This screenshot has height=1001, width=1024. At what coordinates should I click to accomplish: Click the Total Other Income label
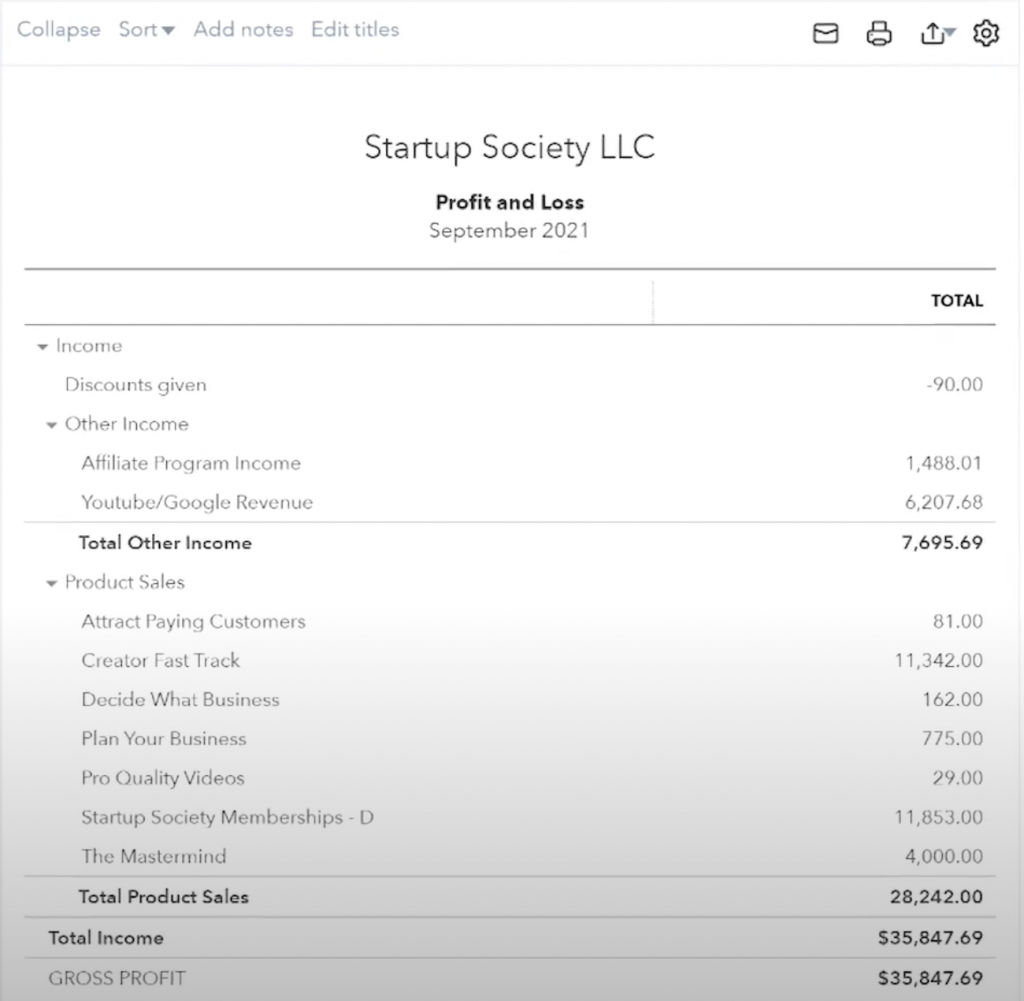coord(165,543)
